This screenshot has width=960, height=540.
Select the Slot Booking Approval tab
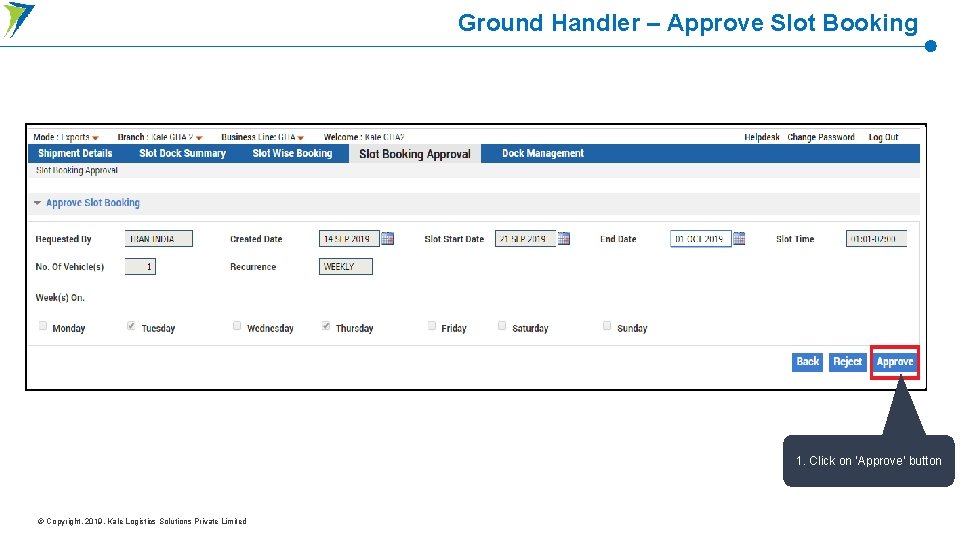[x=415, y=154]
